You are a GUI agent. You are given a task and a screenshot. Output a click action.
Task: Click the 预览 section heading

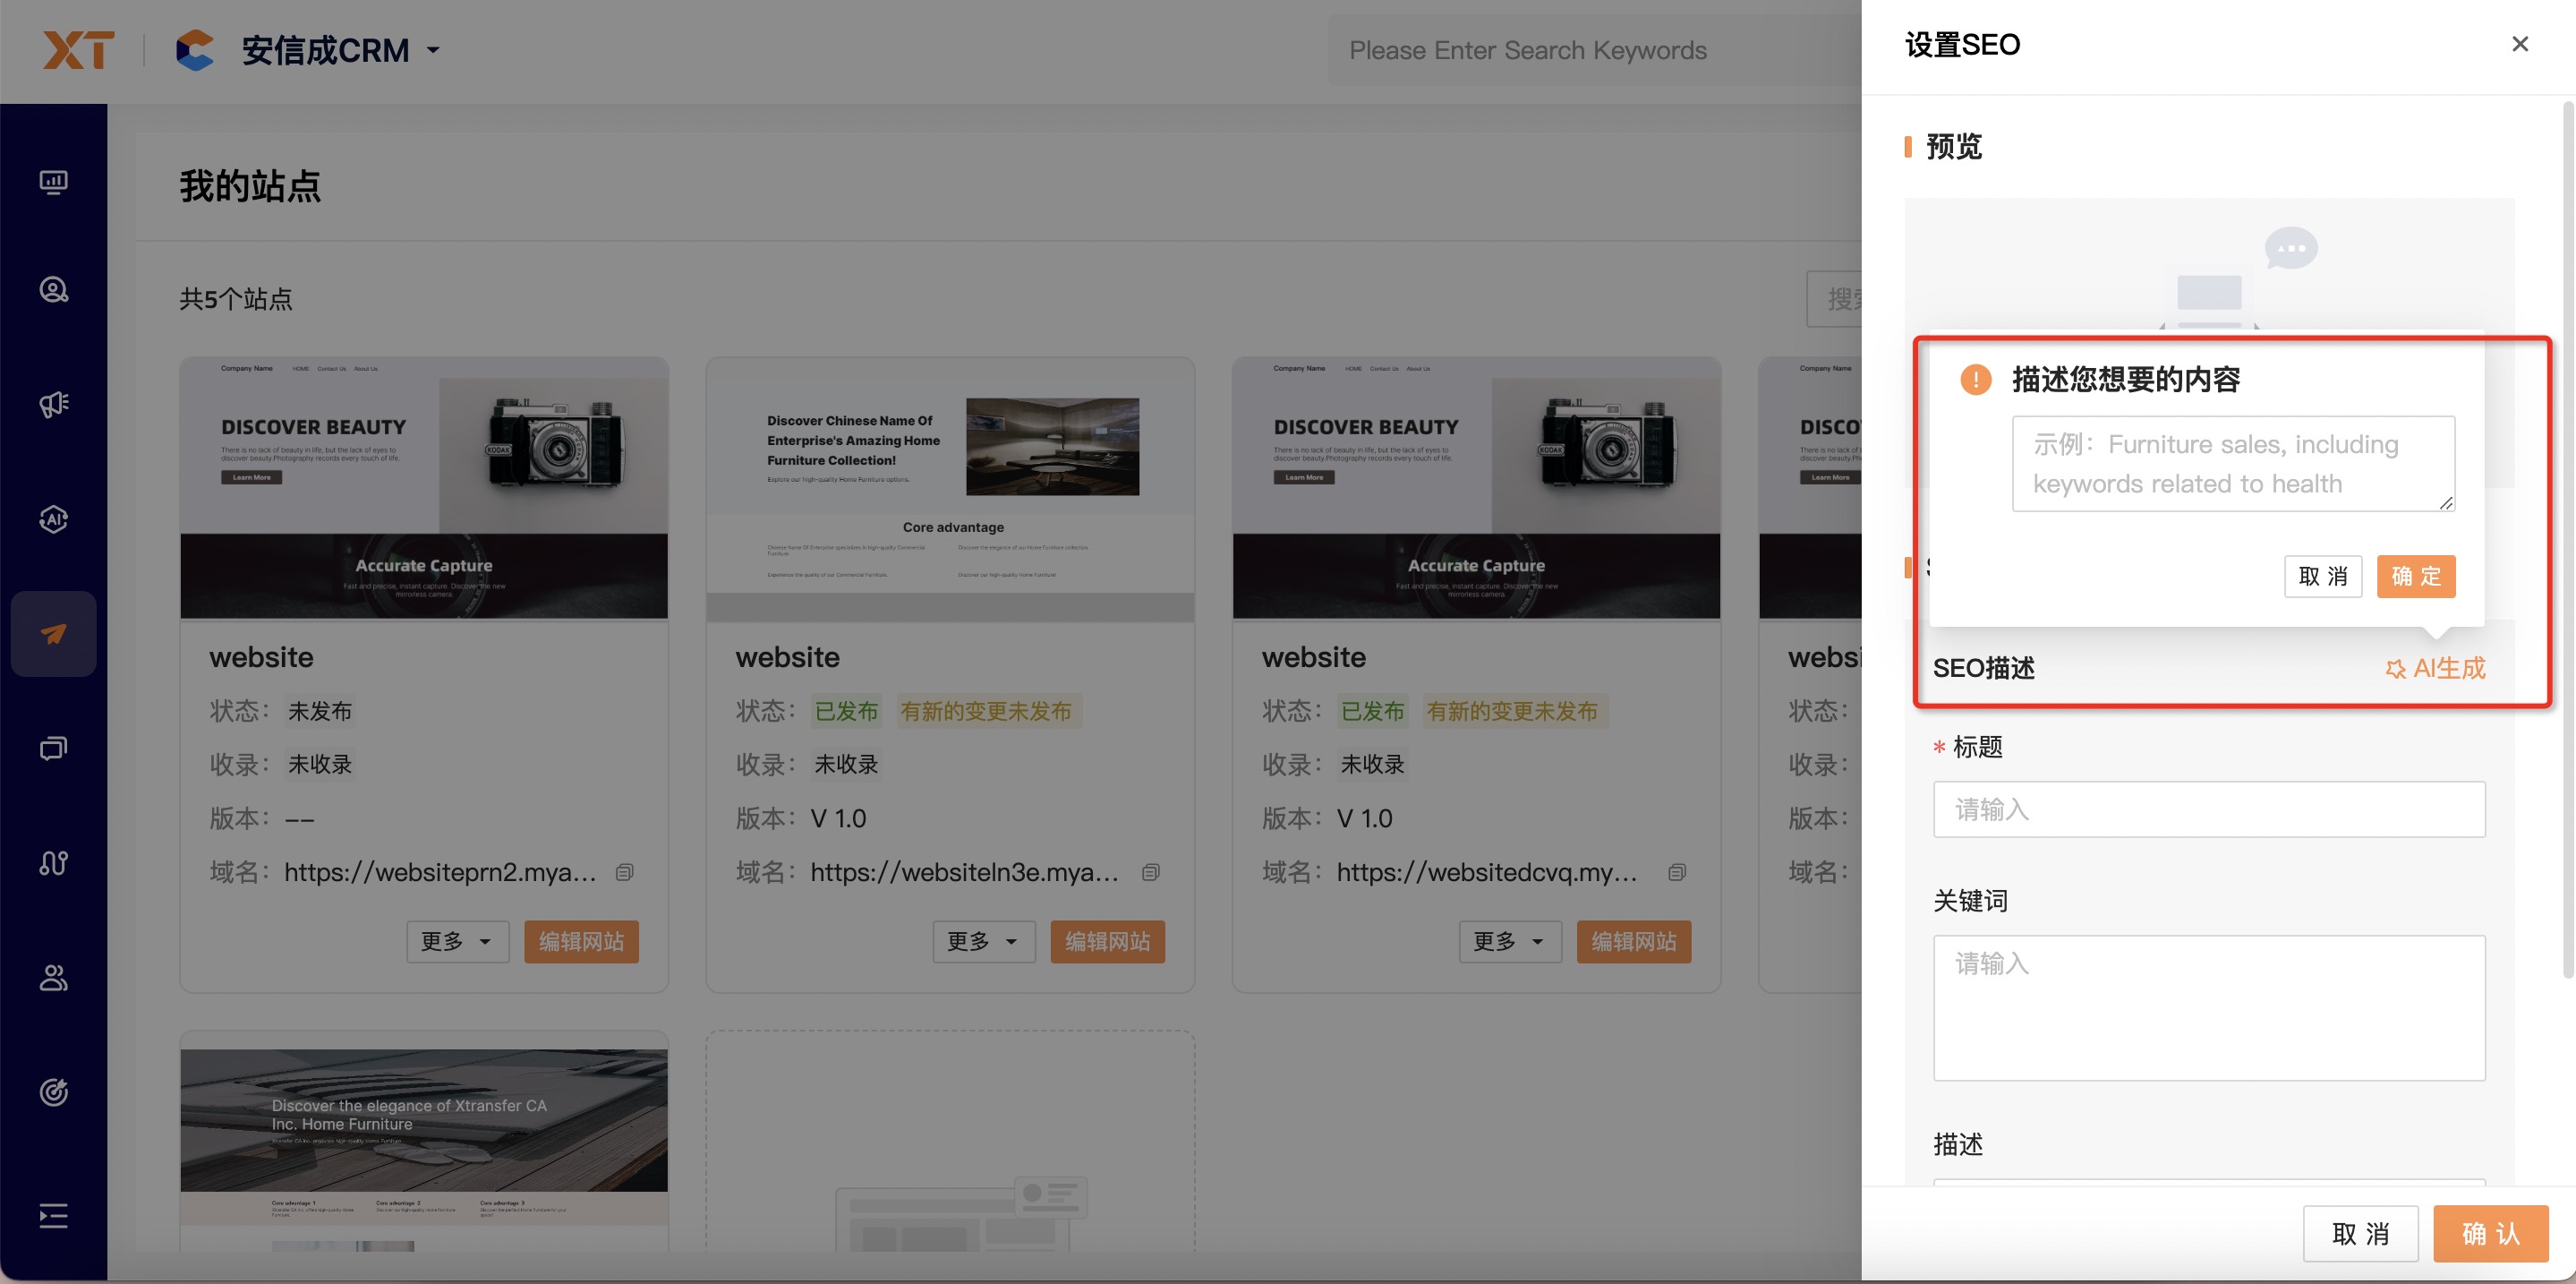[1953, 147]
